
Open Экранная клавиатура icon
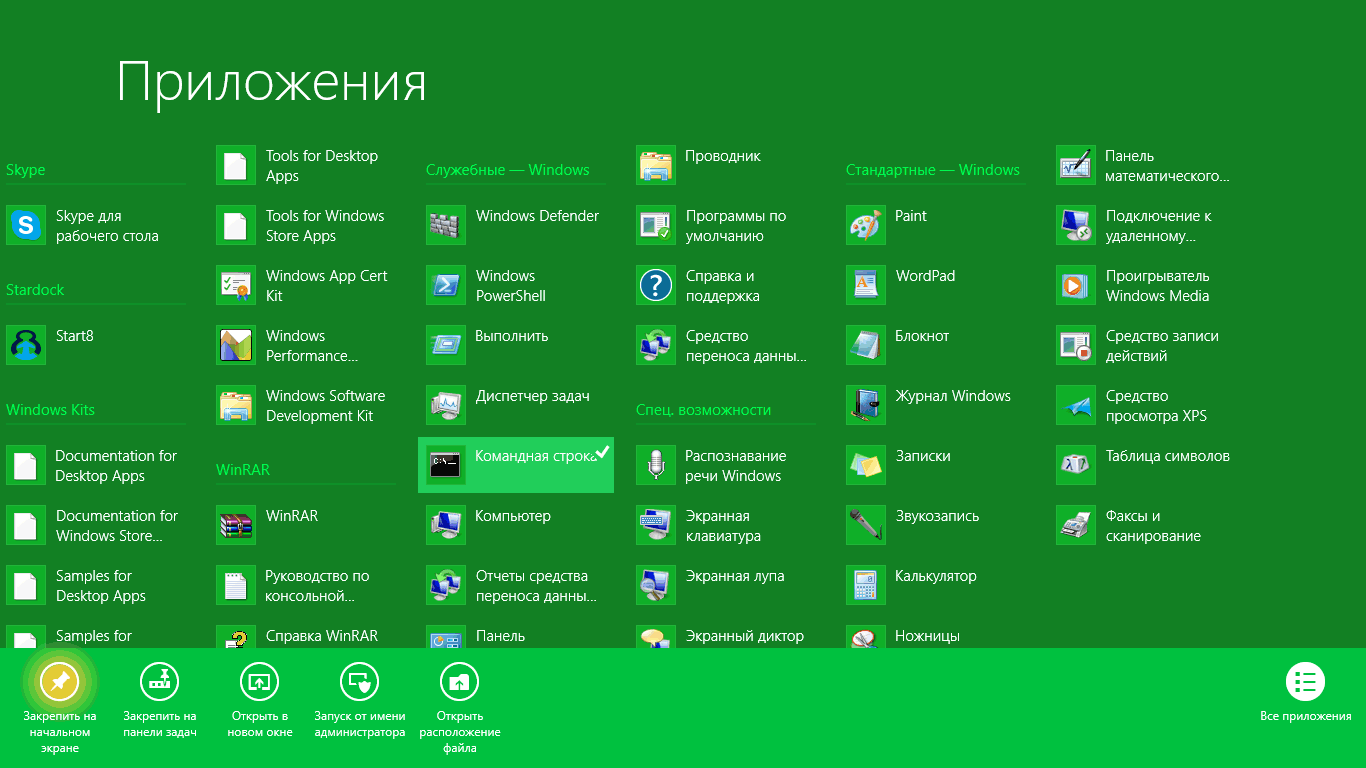click(x=656, y=526)
